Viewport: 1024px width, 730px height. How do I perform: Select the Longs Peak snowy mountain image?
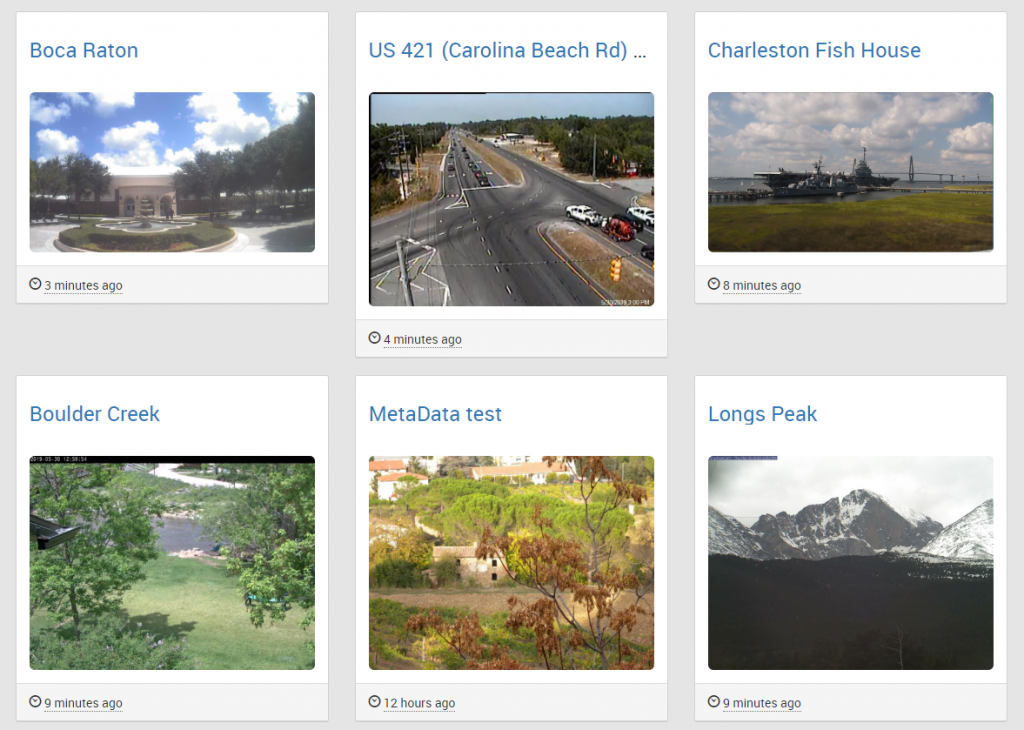pos(850,563)
